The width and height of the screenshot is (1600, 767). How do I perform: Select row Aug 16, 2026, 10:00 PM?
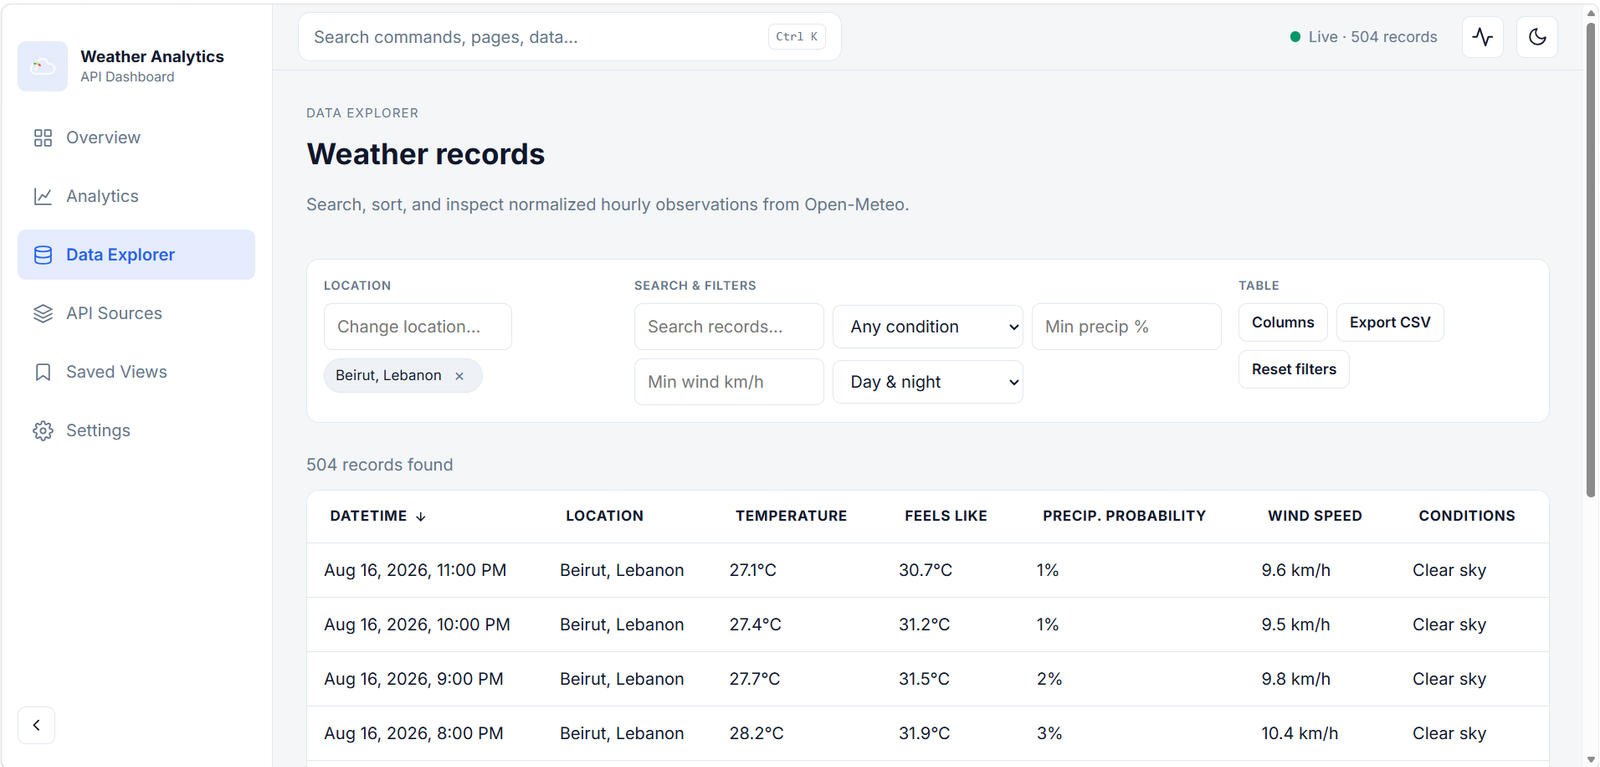point(928,625)
